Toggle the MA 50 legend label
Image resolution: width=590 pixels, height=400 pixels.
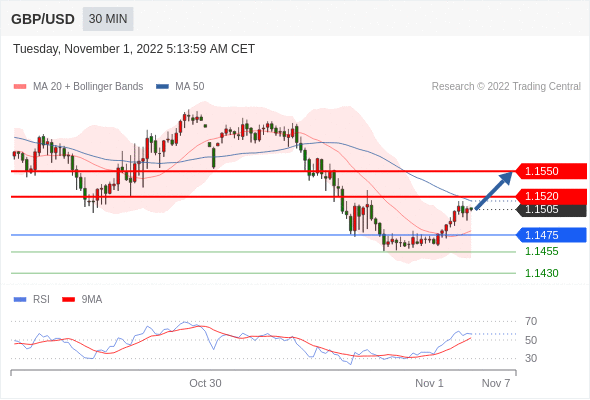[x=190, y=87]
